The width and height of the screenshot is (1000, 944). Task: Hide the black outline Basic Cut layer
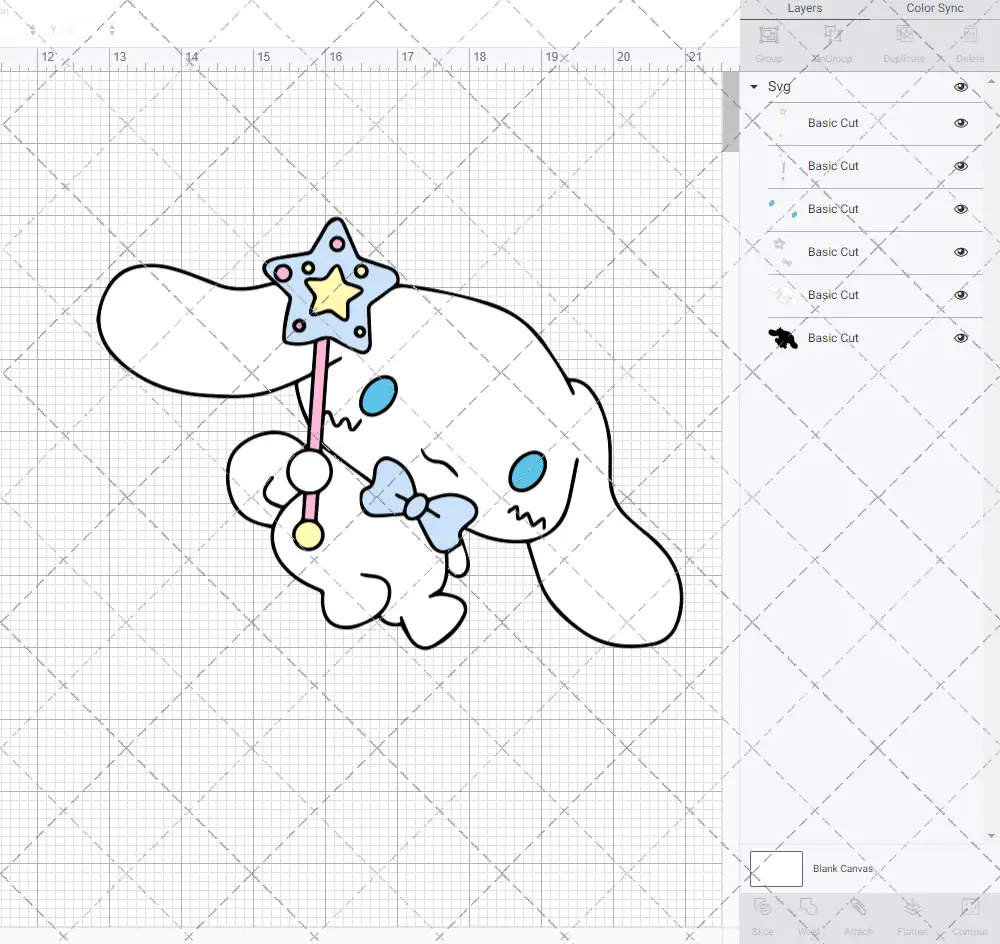[x=960, y=338]
